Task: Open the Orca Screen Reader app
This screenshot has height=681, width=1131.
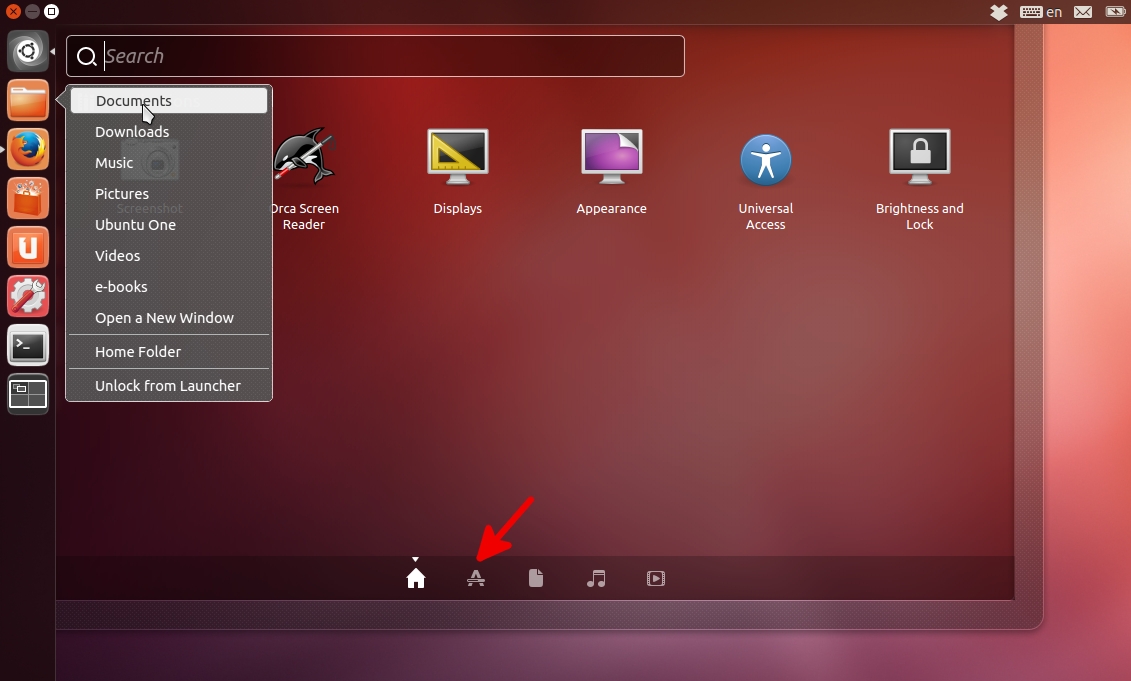Action: tap(304, 160)
